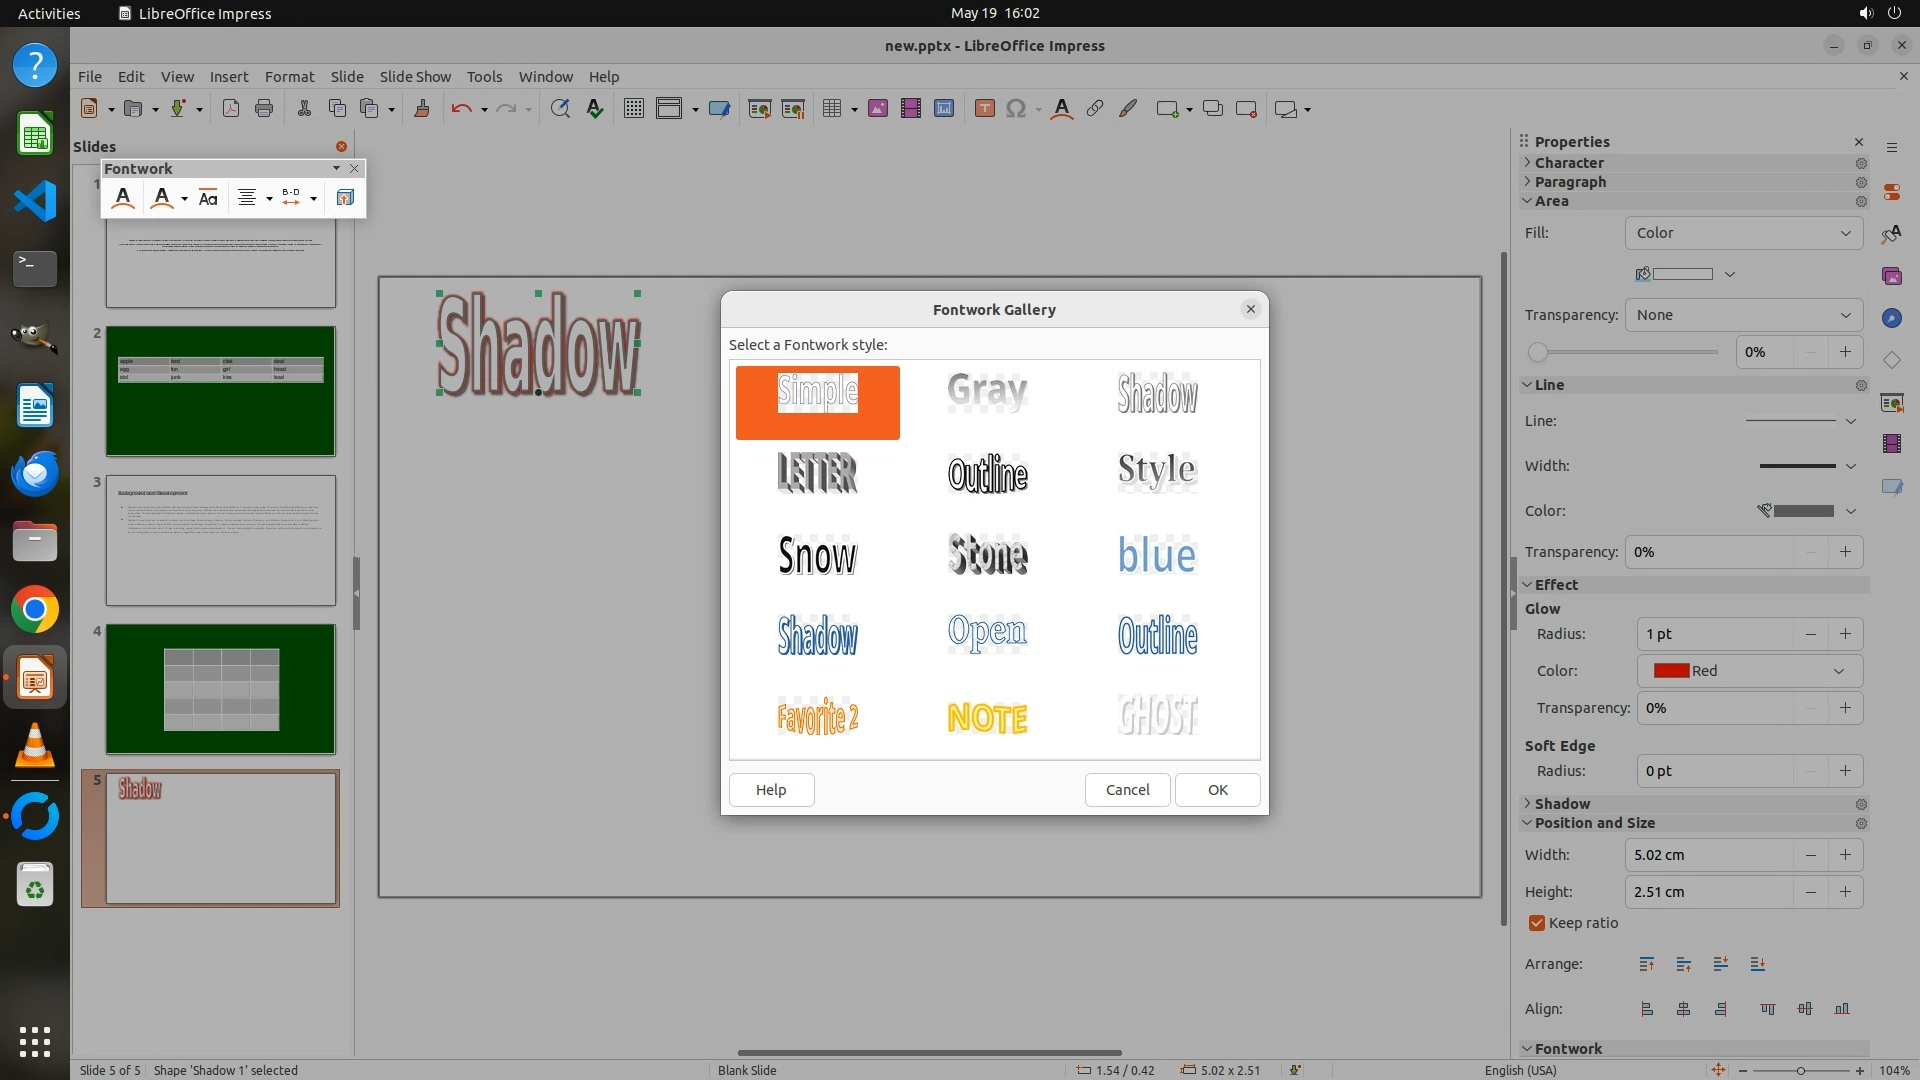Image resolution: width=1920 pixels, height=1080 pixels.
Task: Click the Insert Text Box icon
Action: (x=984, y=109)
